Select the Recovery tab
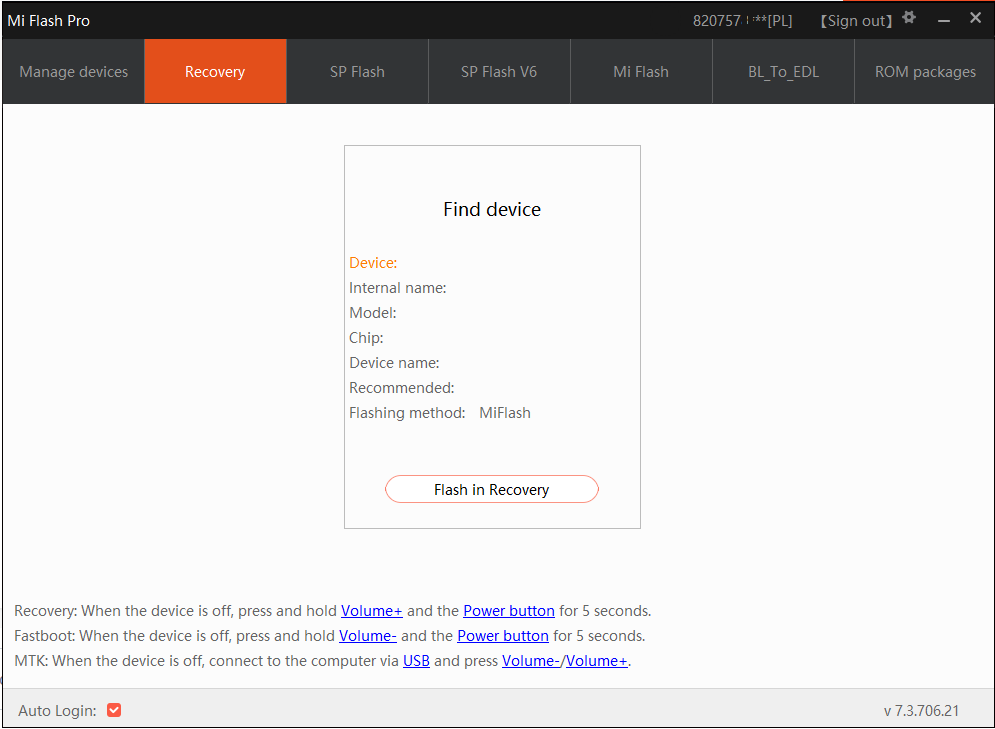This screenshot has height=729, width=995. click(215, 72)
